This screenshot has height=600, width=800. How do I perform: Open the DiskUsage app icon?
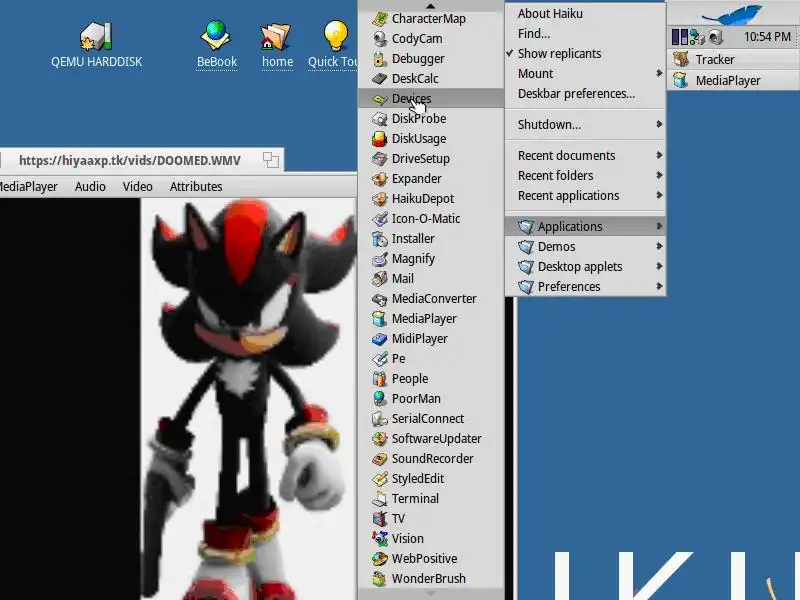pos(380,139)
